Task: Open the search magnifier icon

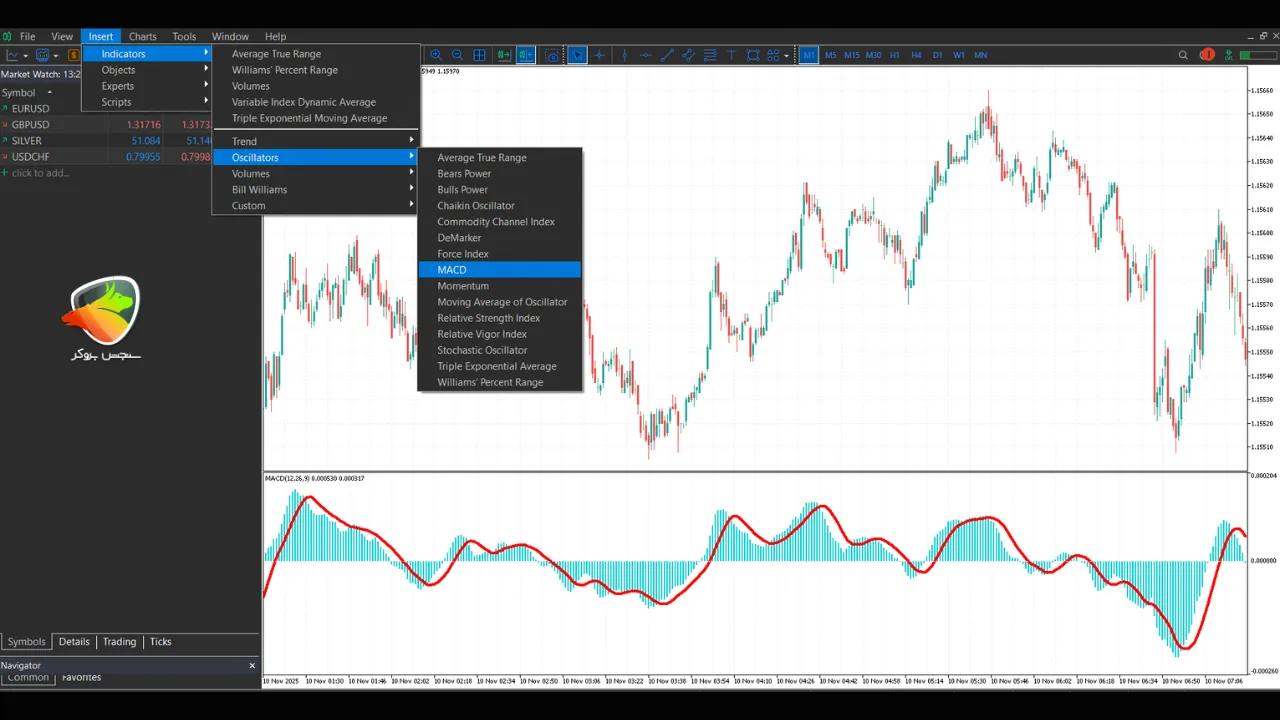Action: click(1183, 55)
